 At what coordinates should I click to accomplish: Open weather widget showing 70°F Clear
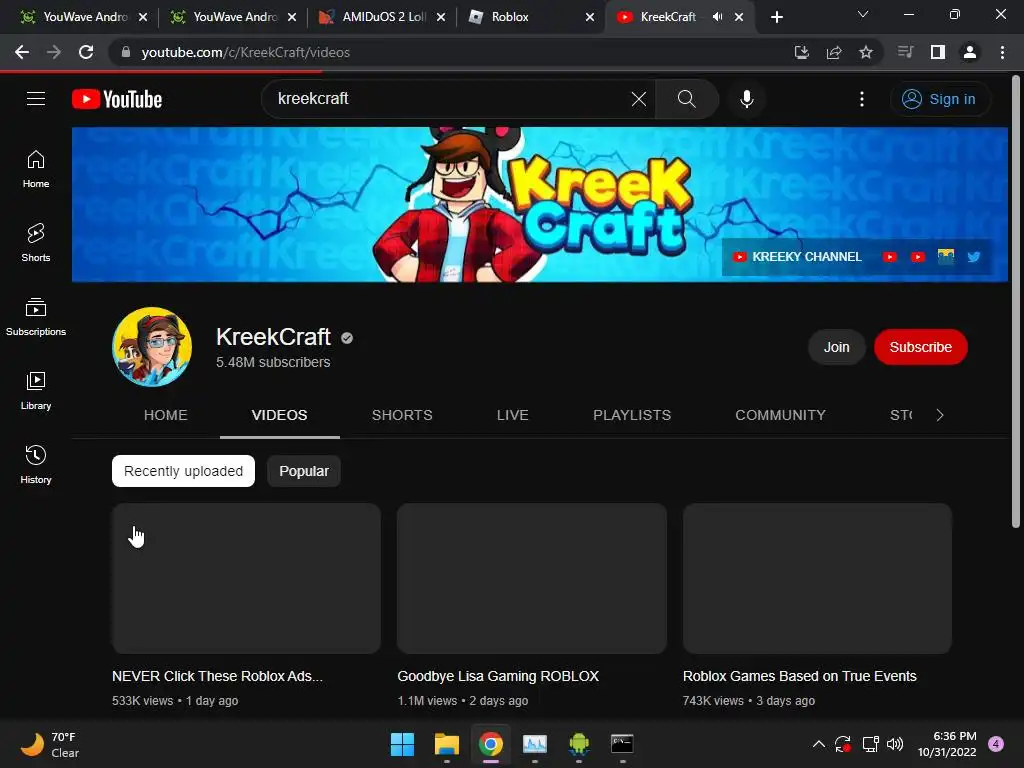(x=51, y=744)
